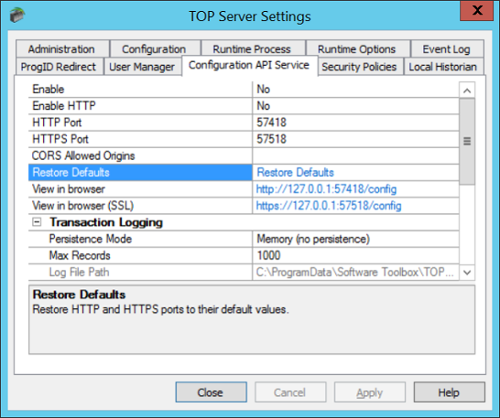Select the 'Enable' property label

(x=48, y=89)
